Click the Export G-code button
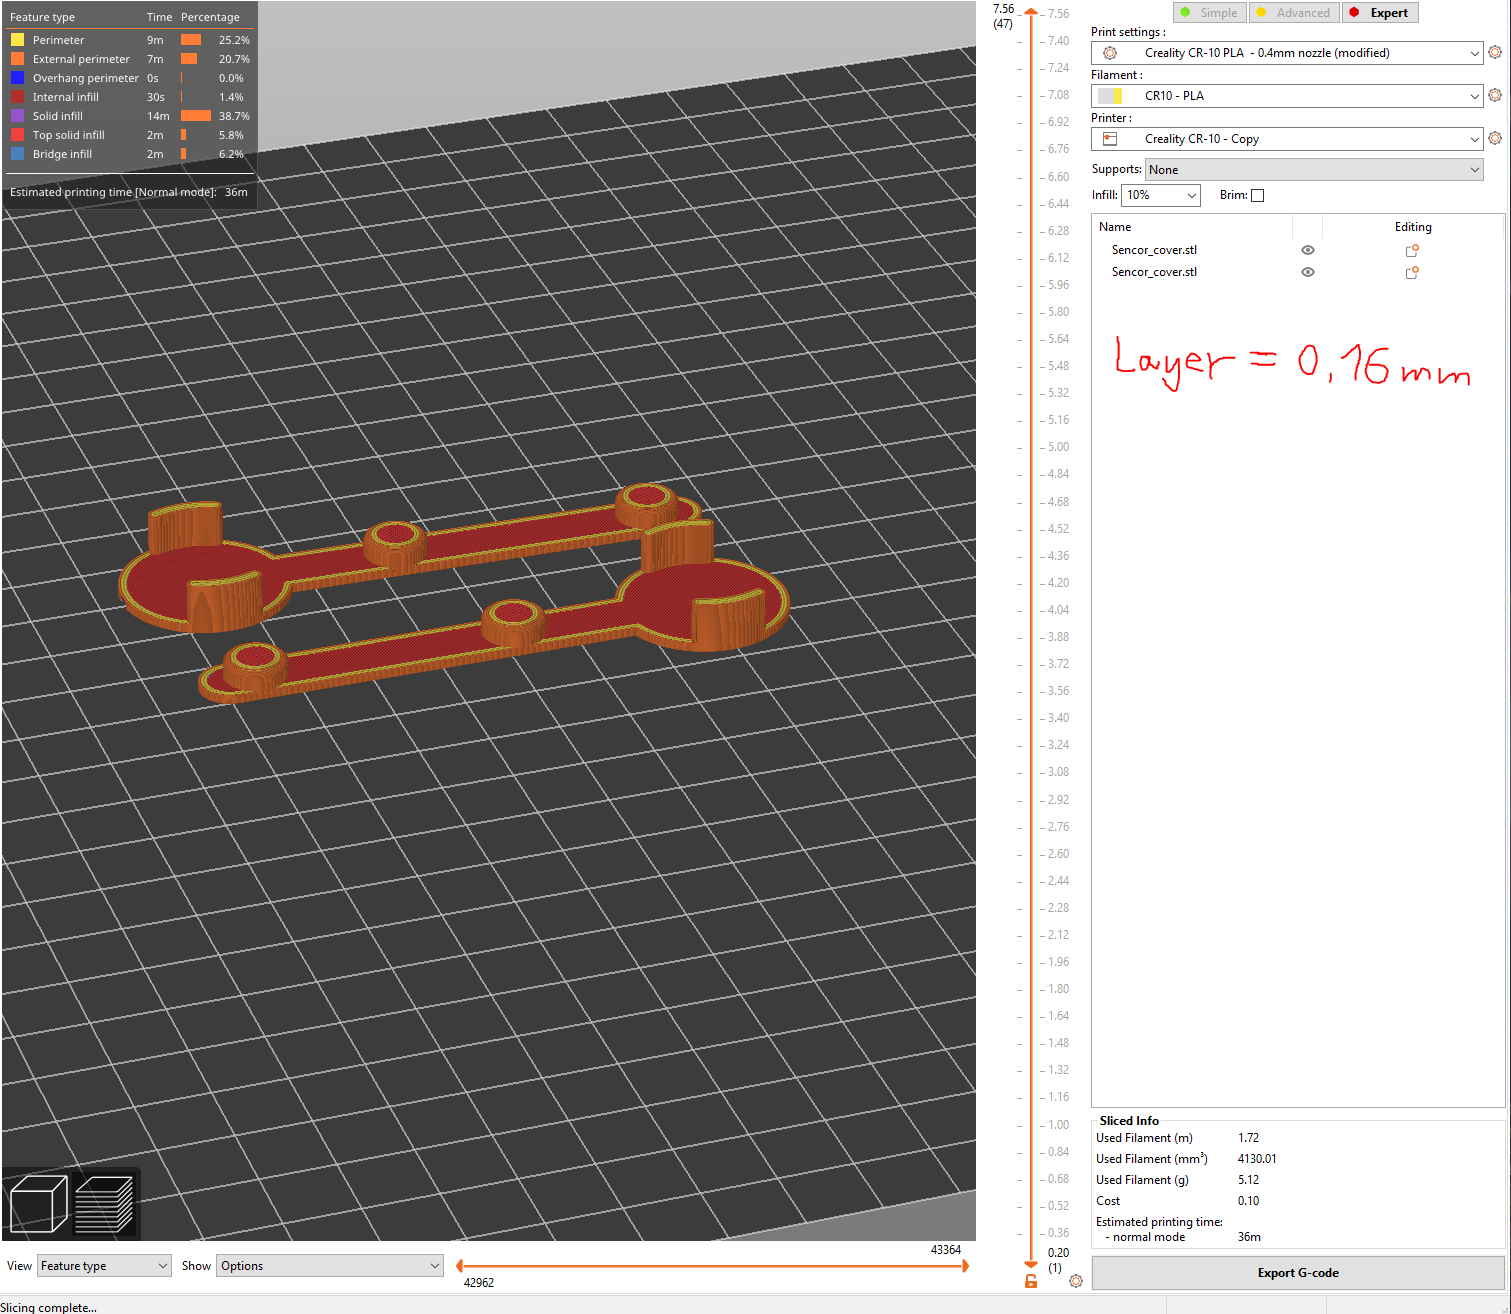This screenshot has height=1314, width=1511. (x=1298, y=1273)
